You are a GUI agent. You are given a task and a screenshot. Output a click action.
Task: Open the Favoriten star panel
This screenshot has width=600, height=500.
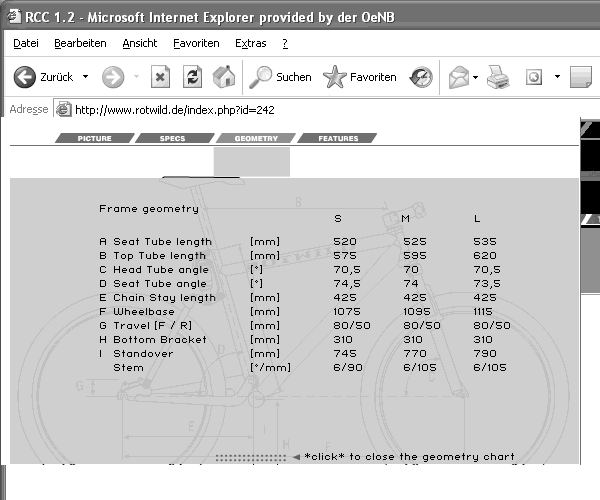click(334, 77)
